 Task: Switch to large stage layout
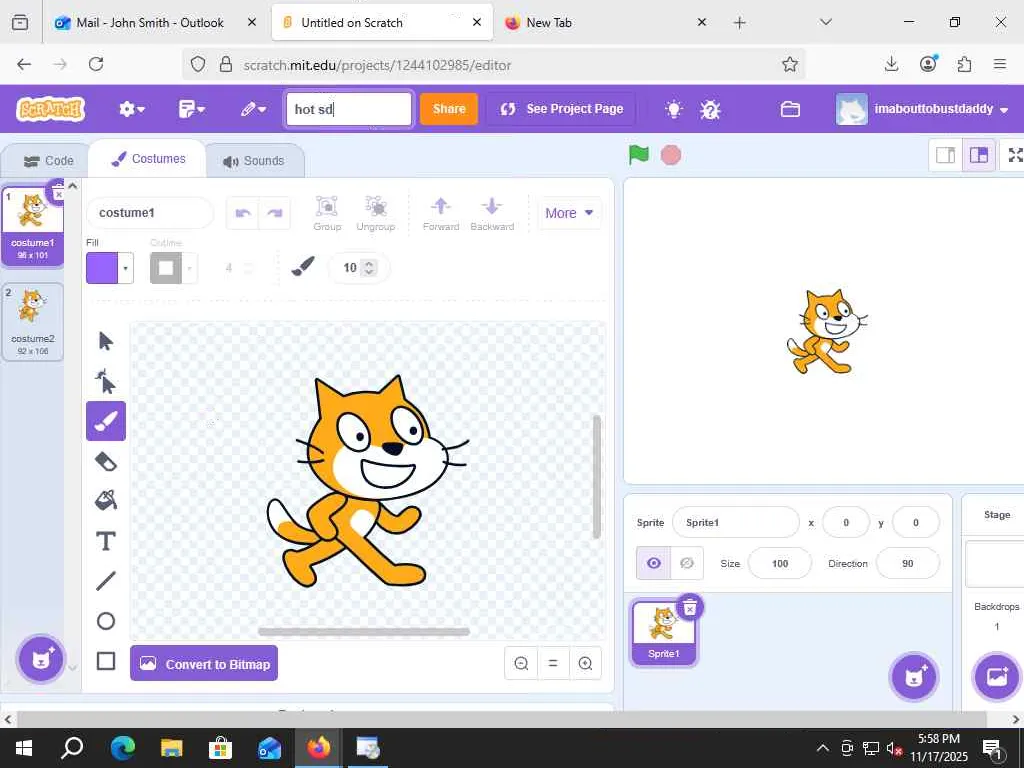click(x=978, y=155)
